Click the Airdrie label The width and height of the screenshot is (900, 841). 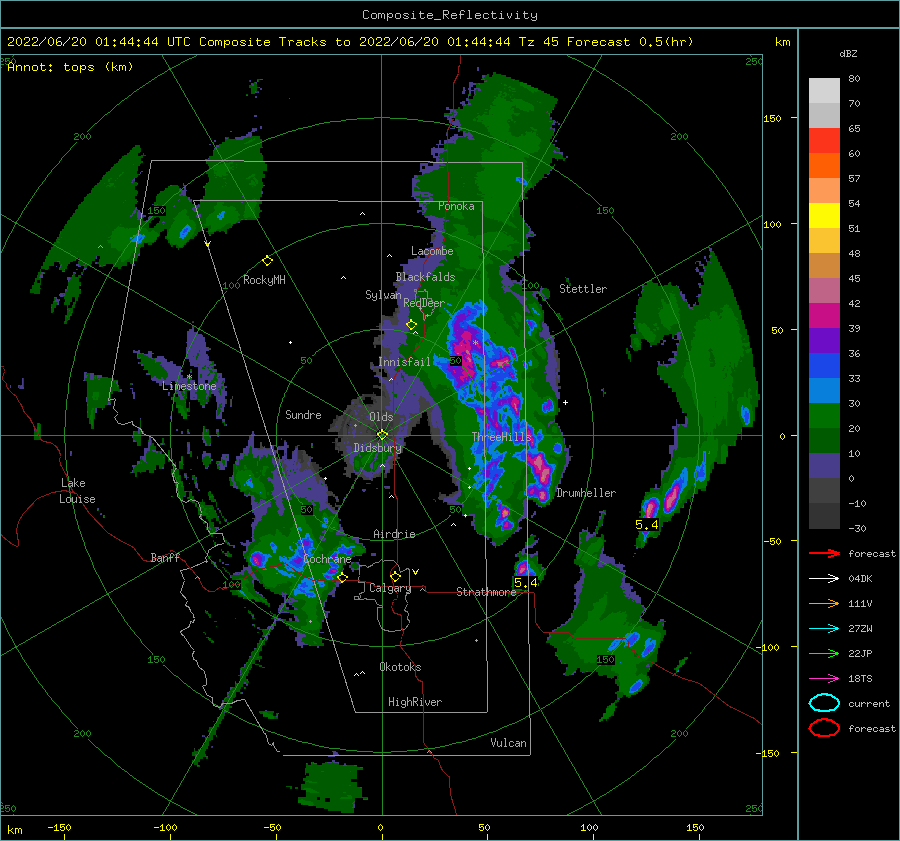coord(394,534)
